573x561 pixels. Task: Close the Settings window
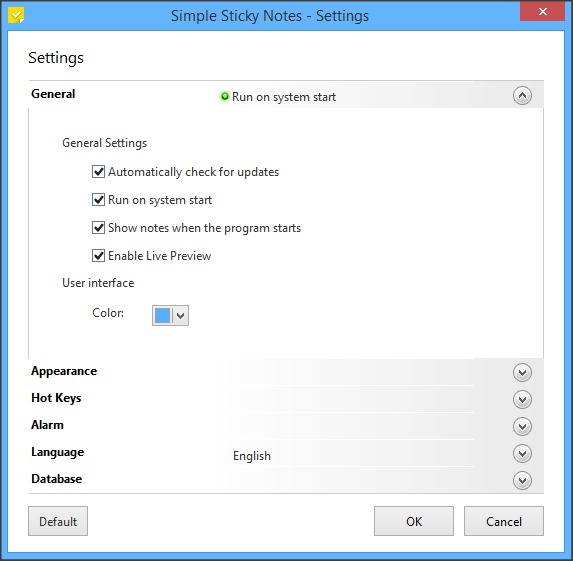click(x=543, y=12)
